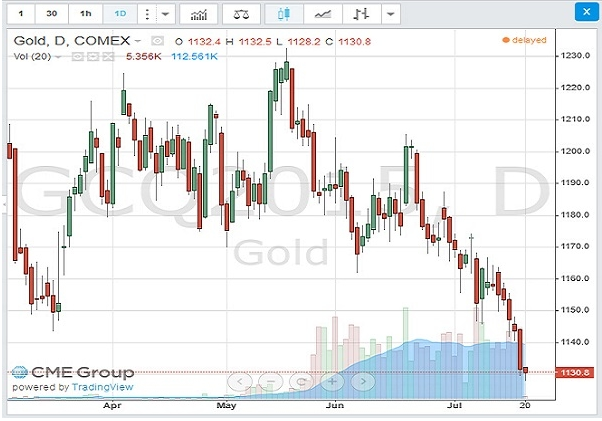Click the 1230.0 price axis label
This screenshot has width=602, height=421.
tap(575, 56)
